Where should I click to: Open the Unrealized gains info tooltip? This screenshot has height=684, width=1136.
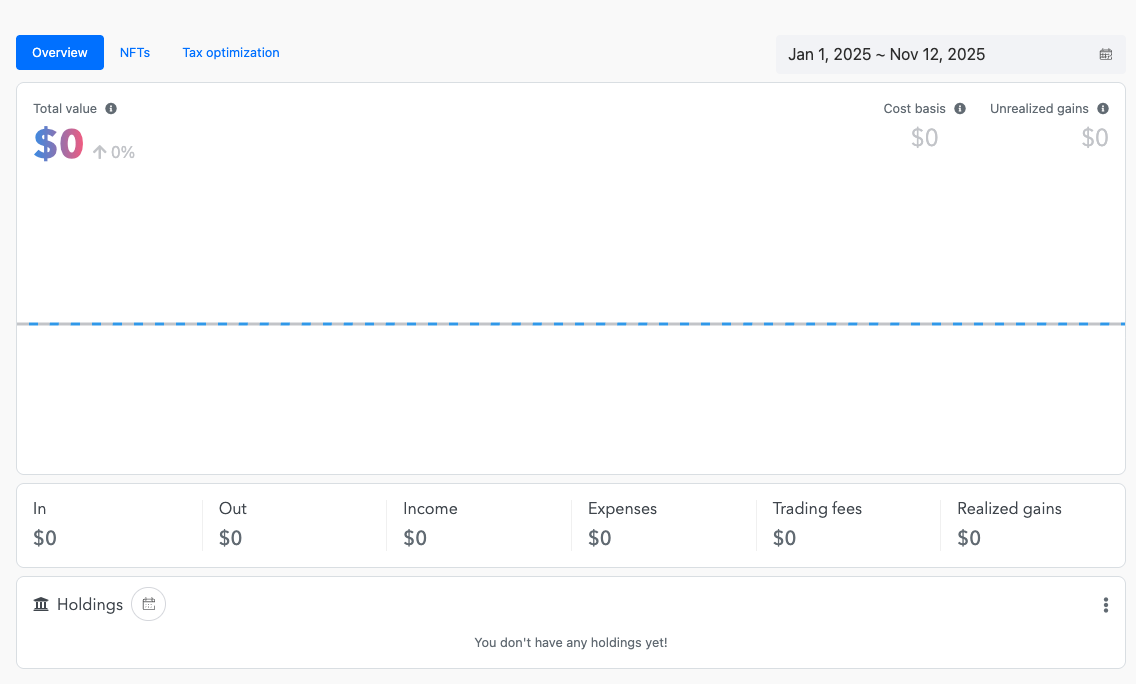[1103, 108]
